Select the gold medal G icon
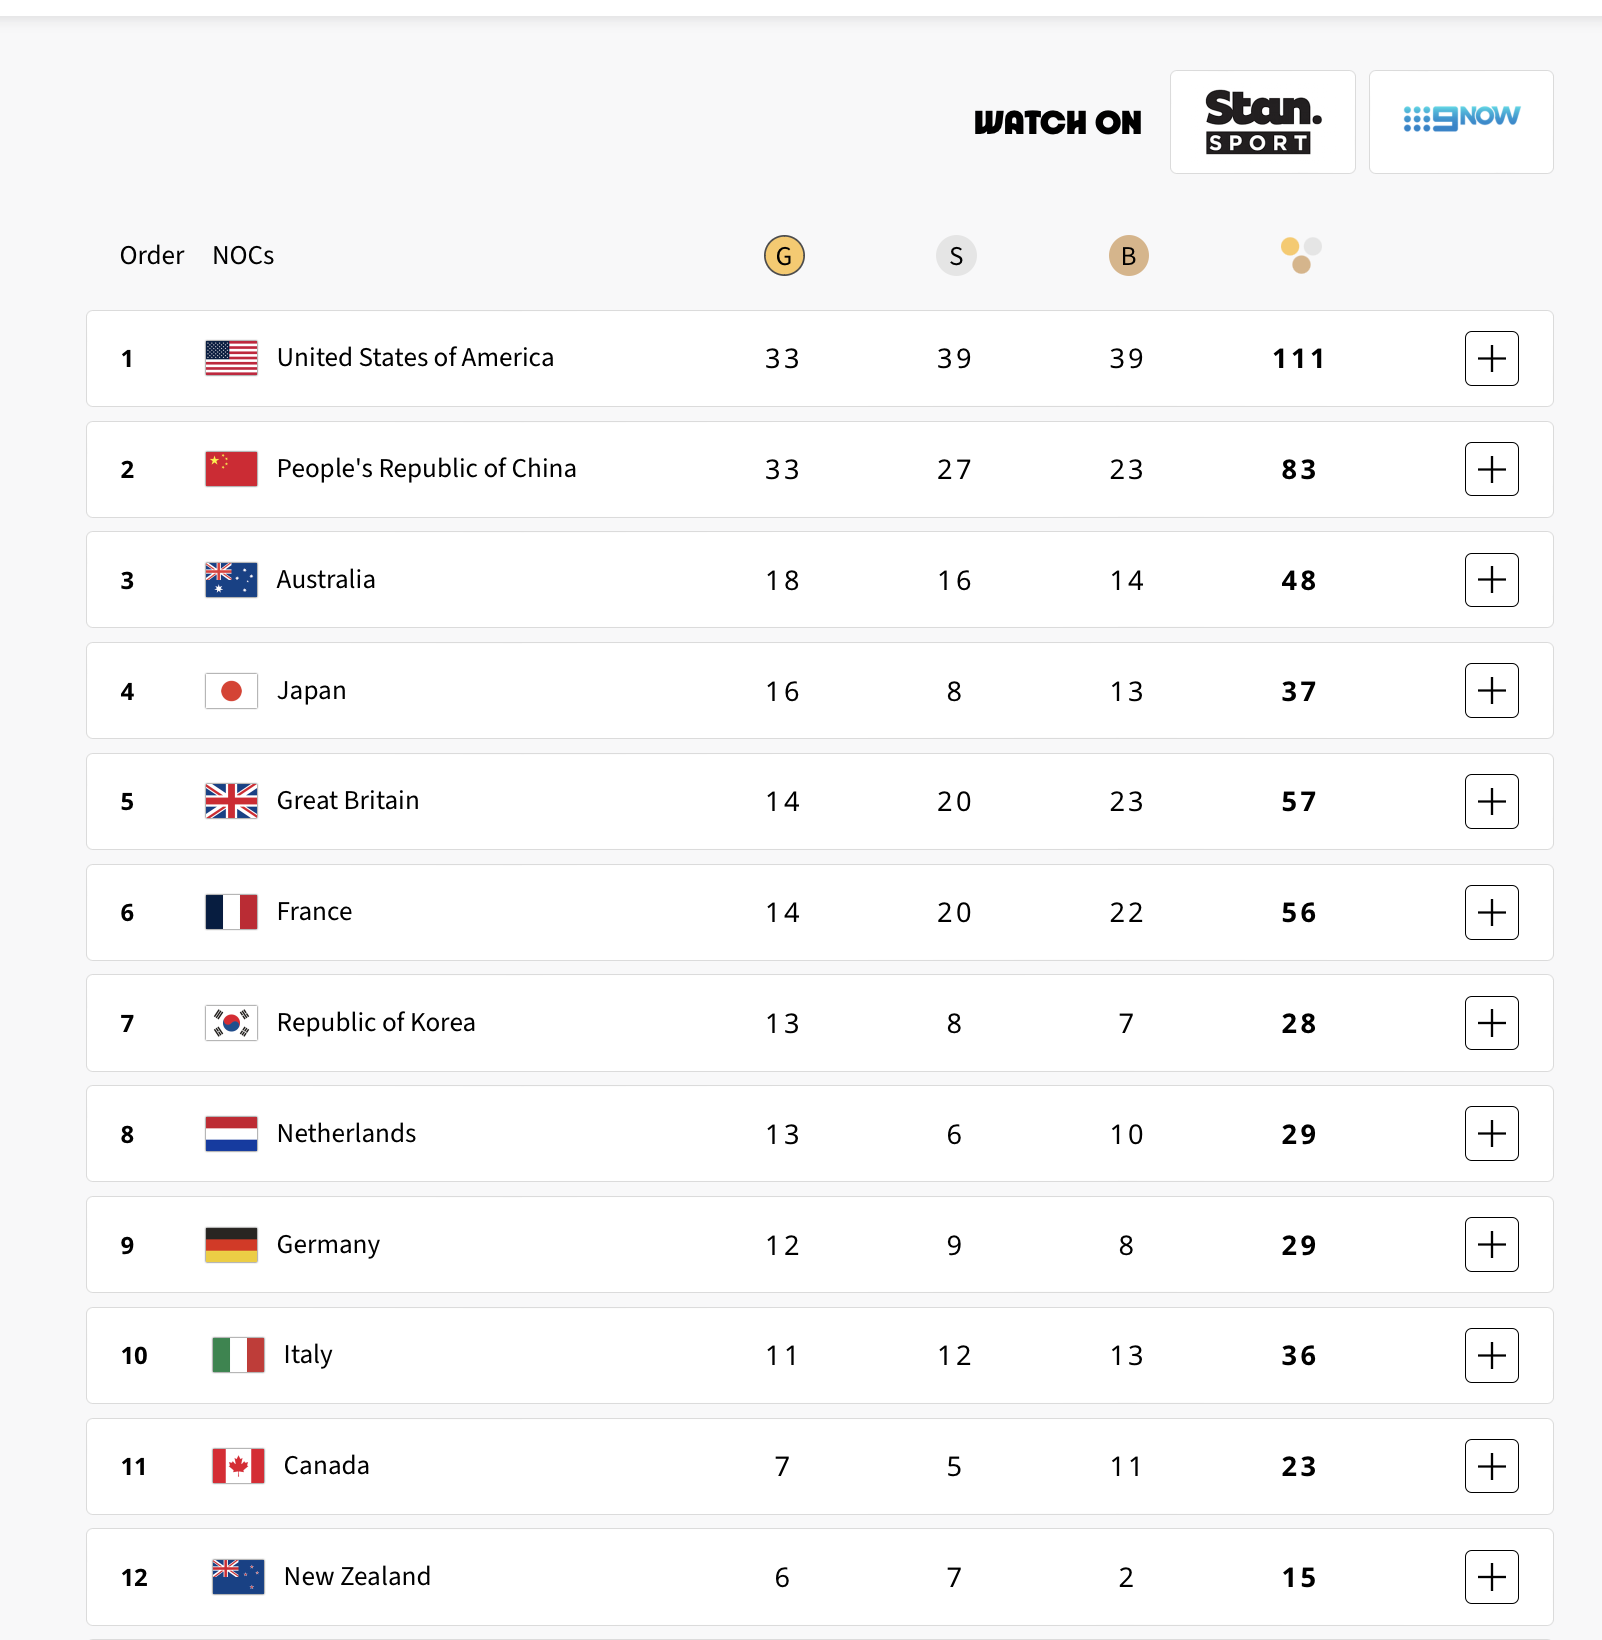The width and height of the screenshot is (1602, 1640). (x=784, y=256)
